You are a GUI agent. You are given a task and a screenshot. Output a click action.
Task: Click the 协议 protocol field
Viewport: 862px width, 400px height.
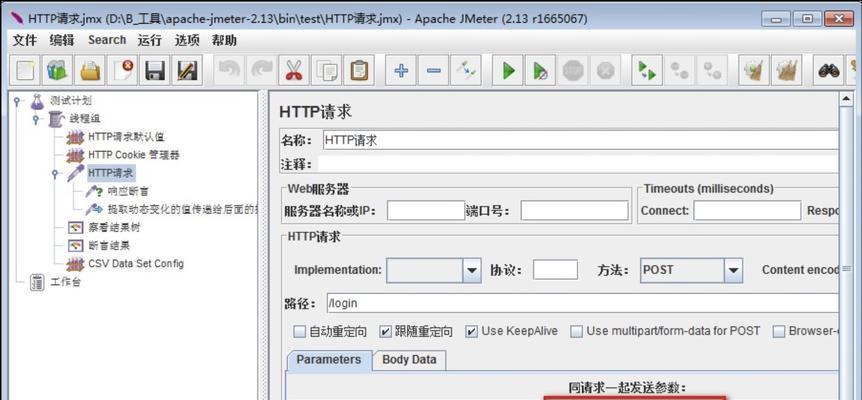point(555,270)
